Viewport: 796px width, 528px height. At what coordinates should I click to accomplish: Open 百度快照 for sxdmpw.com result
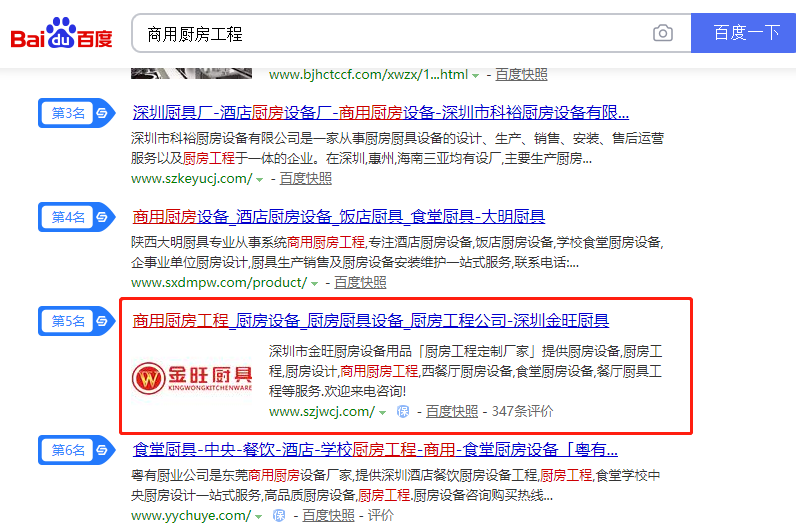click(360, 283)
